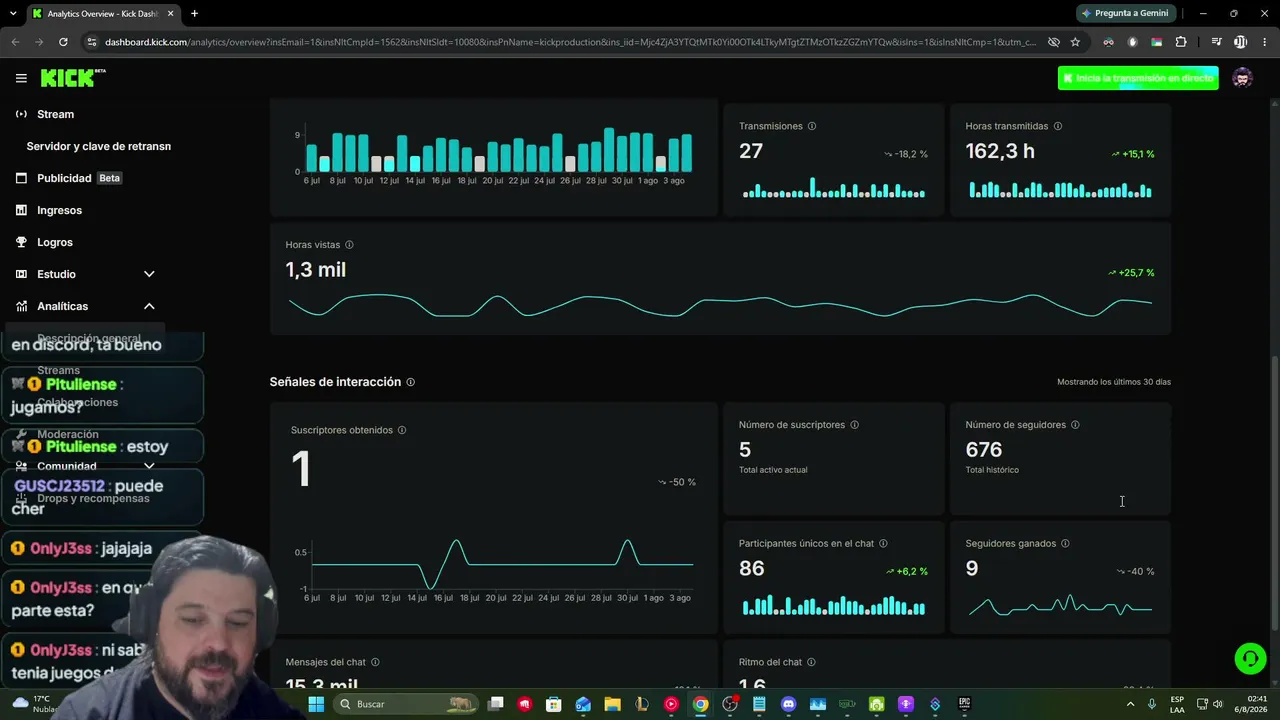Show info about Horas transmitidas
The width and height of the screenshot is (1280, 720).
tap(1058, 126)
